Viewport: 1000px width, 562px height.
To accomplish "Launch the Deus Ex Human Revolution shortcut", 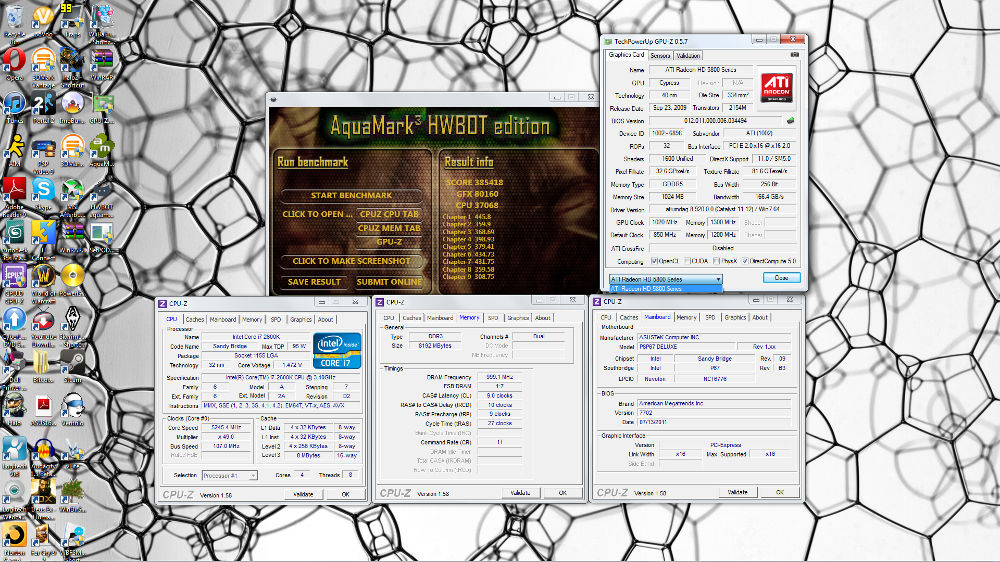I will 43,495.
